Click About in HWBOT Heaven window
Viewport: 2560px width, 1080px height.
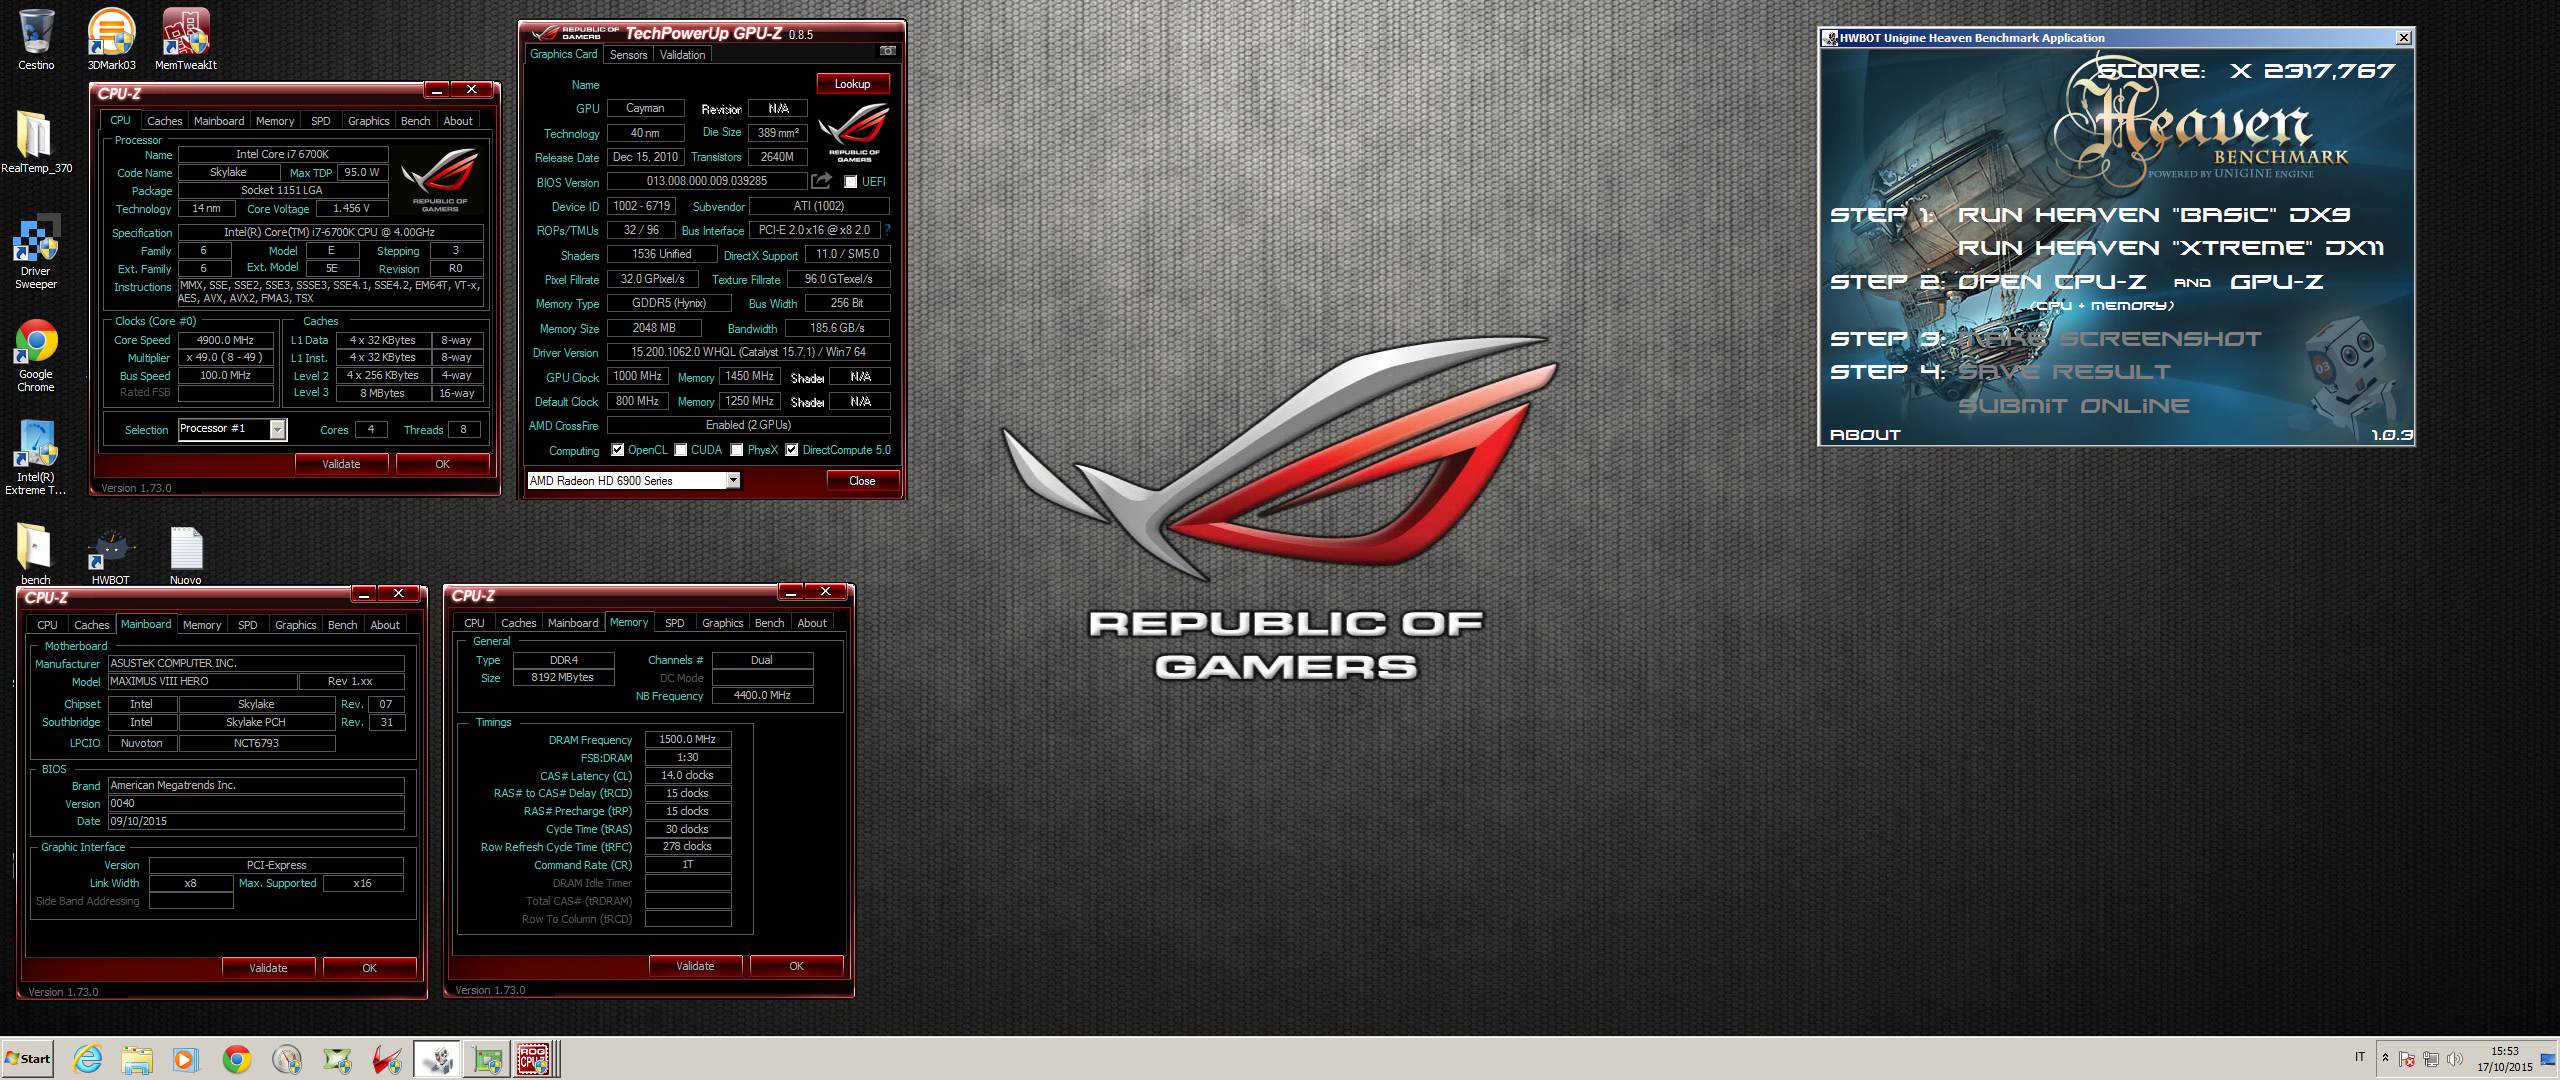[x=1864, y=435]
